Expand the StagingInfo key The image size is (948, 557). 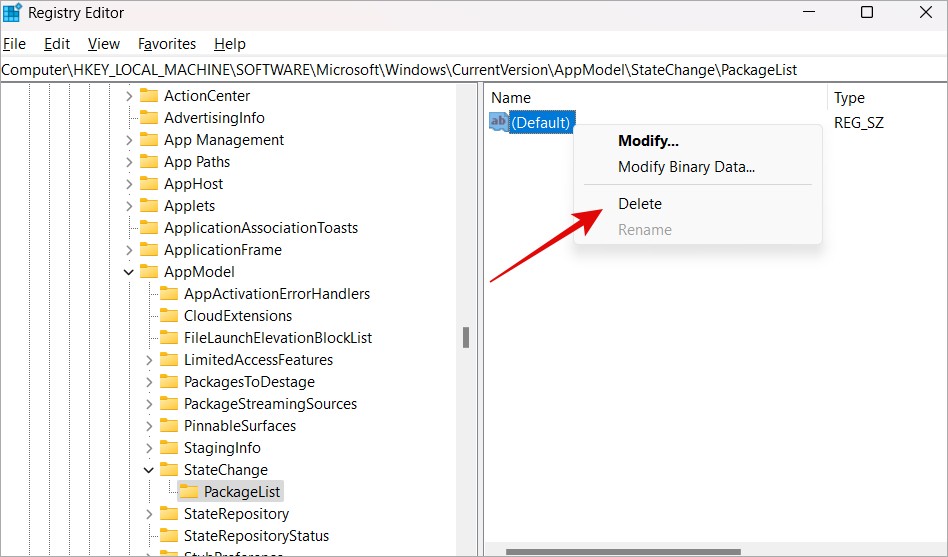click(149, 448)
